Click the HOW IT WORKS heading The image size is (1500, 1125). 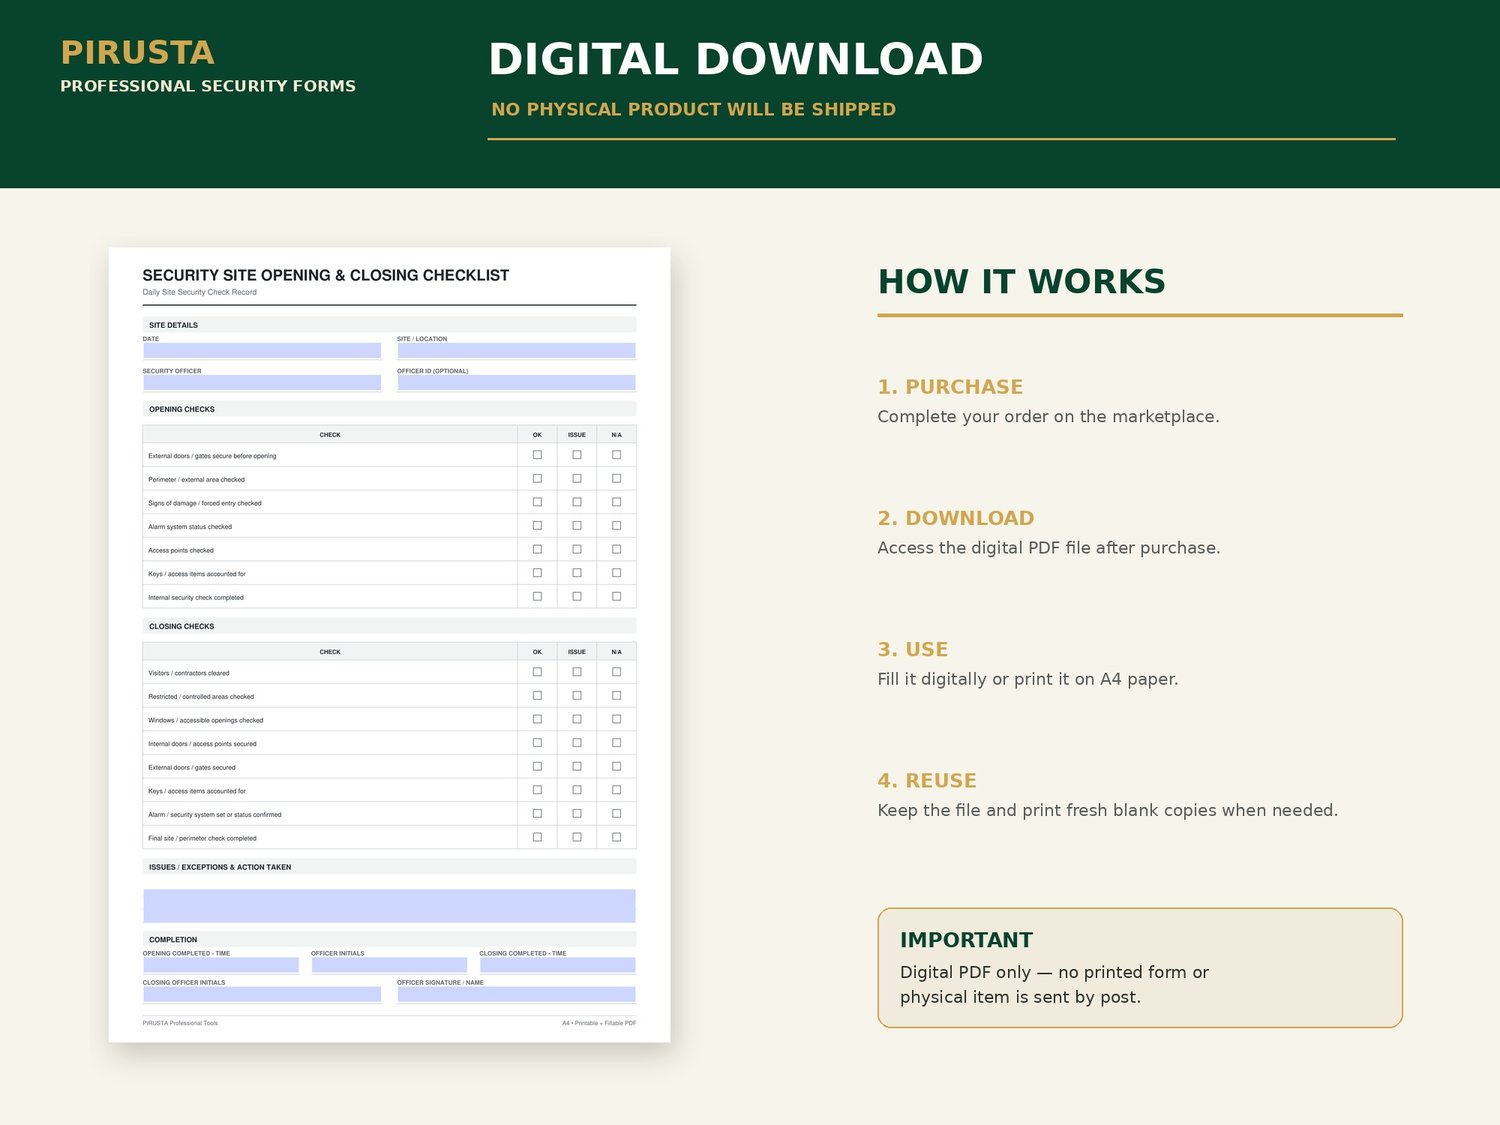[x=1022, y=282]
